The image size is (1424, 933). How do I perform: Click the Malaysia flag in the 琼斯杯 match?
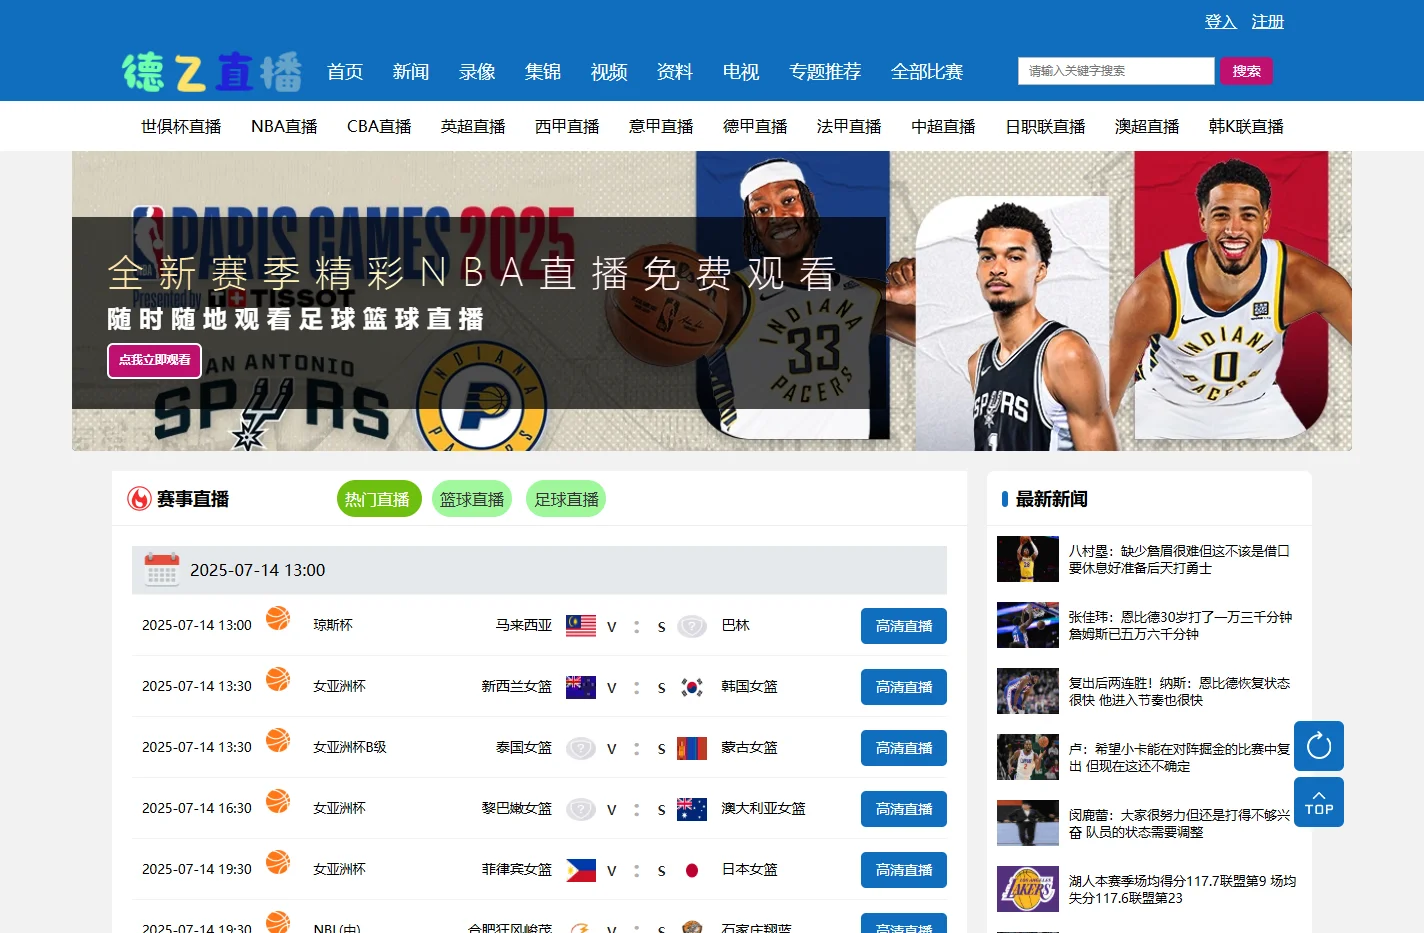pos(581,626)
